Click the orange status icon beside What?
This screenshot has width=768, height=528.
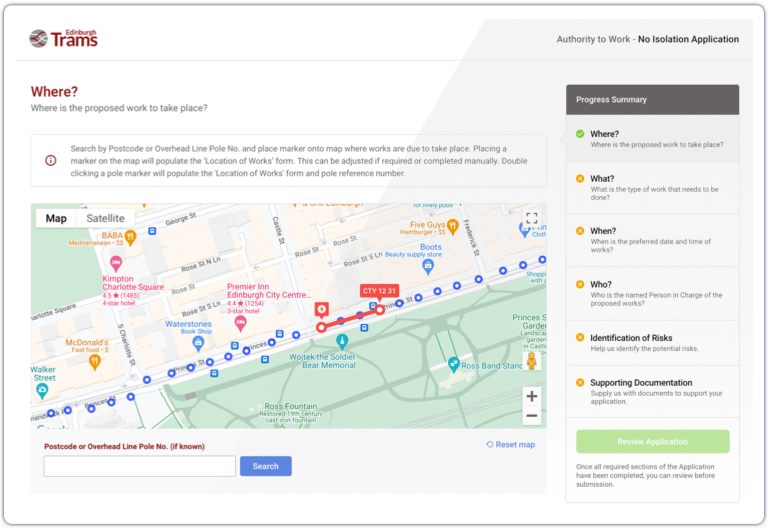580,178
